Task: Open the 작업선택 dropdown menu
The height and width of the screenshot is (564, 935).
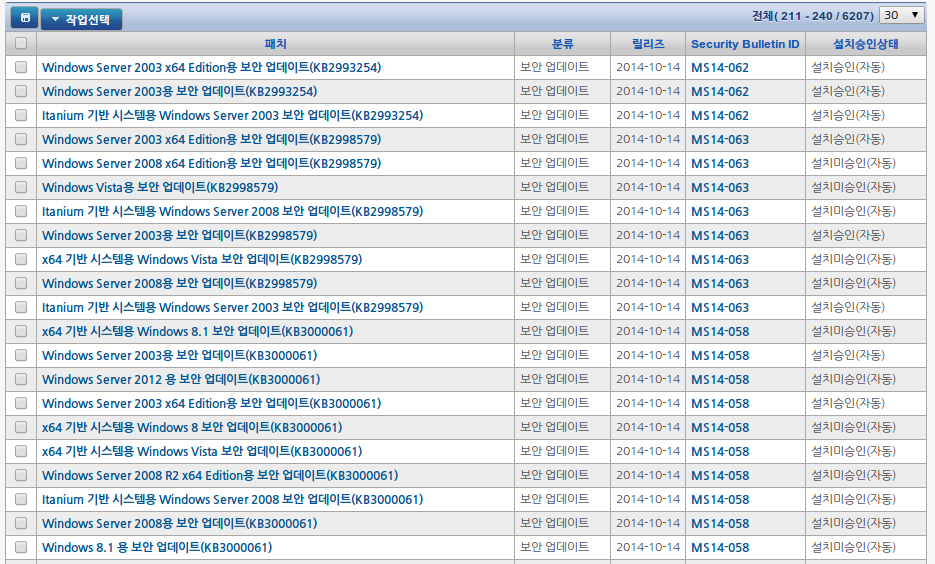Action: point(81,19)
